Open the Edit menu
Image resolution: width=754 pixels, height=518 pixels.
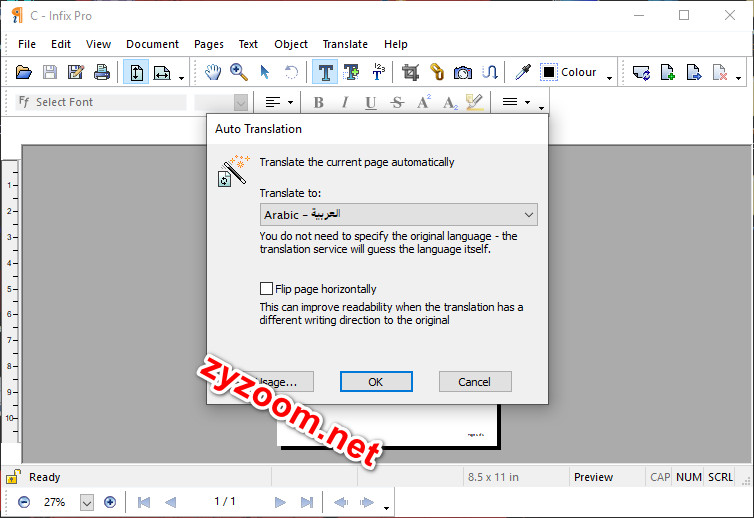tap(61, 44)
